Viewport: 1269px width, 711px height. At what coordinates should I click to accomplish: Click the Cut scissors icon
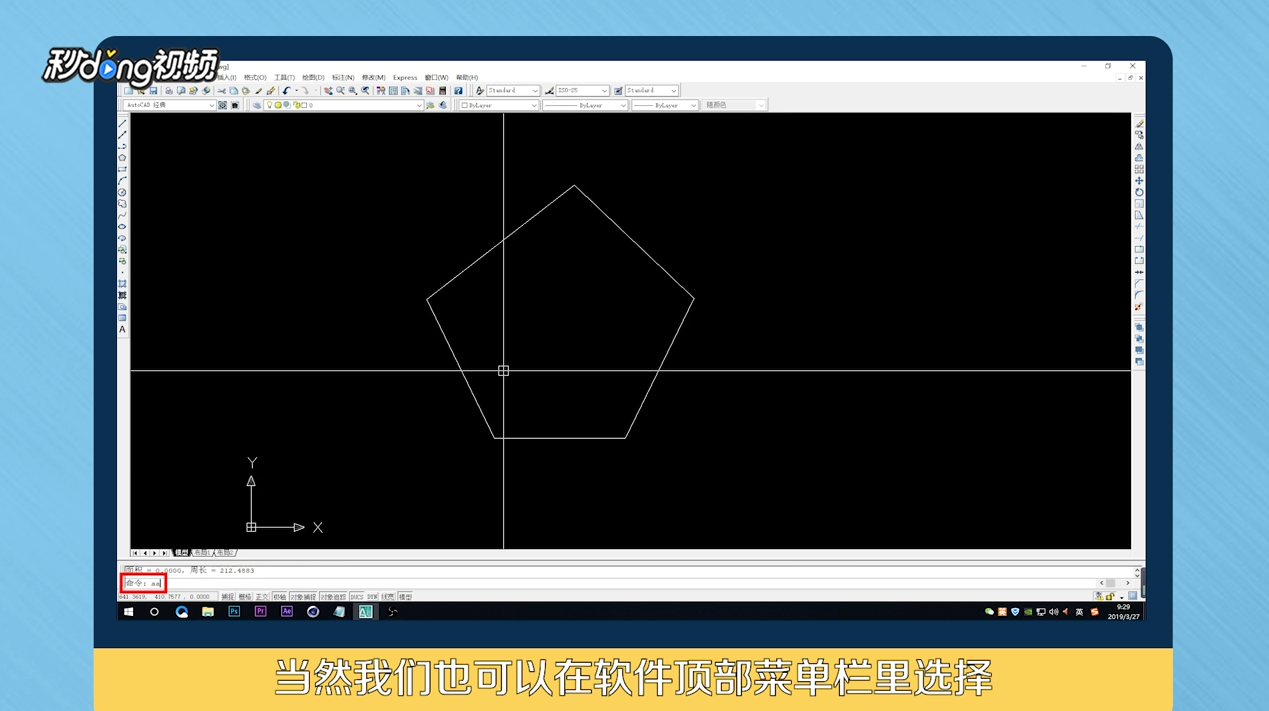pos(221,91)
